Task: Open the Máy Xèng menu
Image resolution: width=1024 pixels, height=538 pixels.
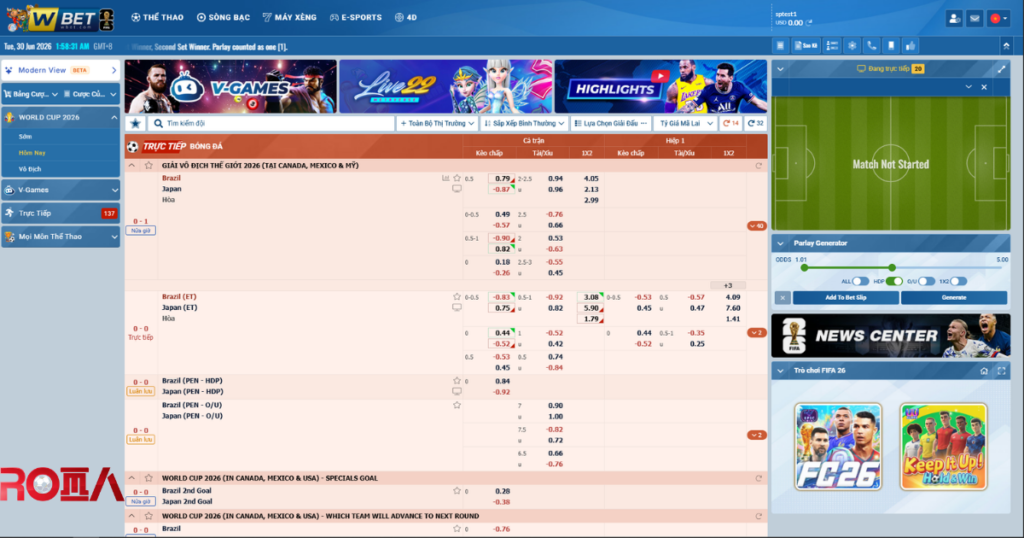Action: [289, 18]
